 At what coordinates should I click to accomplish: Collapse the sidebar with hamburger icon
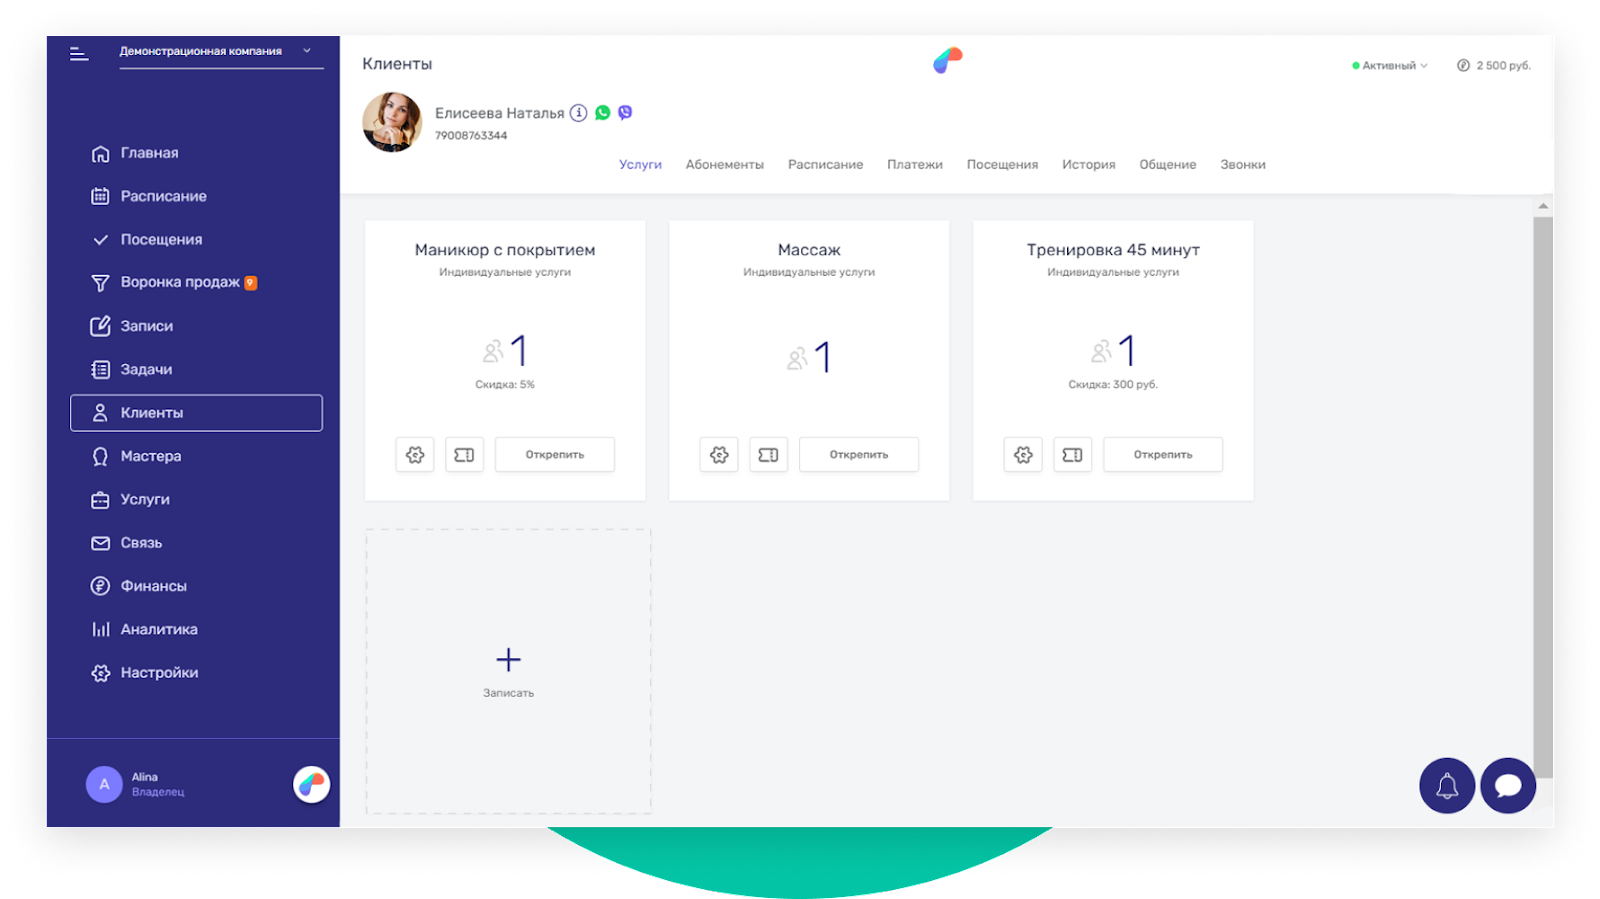[79, 54]
